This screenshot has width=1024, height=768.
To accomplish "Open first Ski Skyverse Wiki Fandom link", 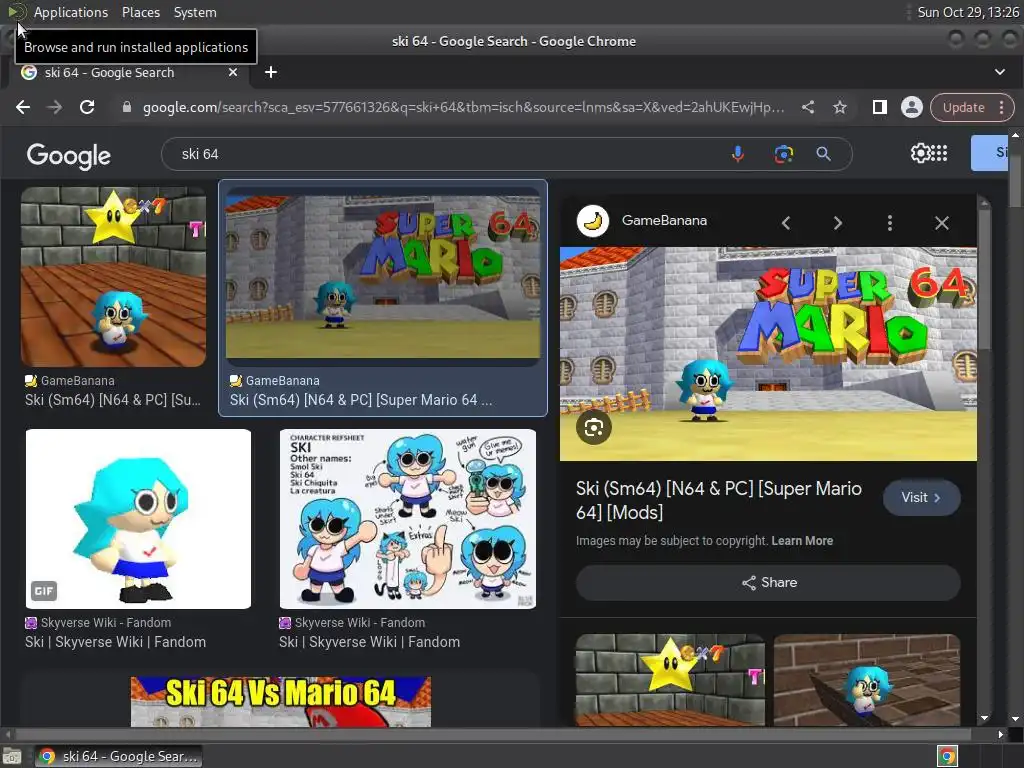I will click(116, 642).
